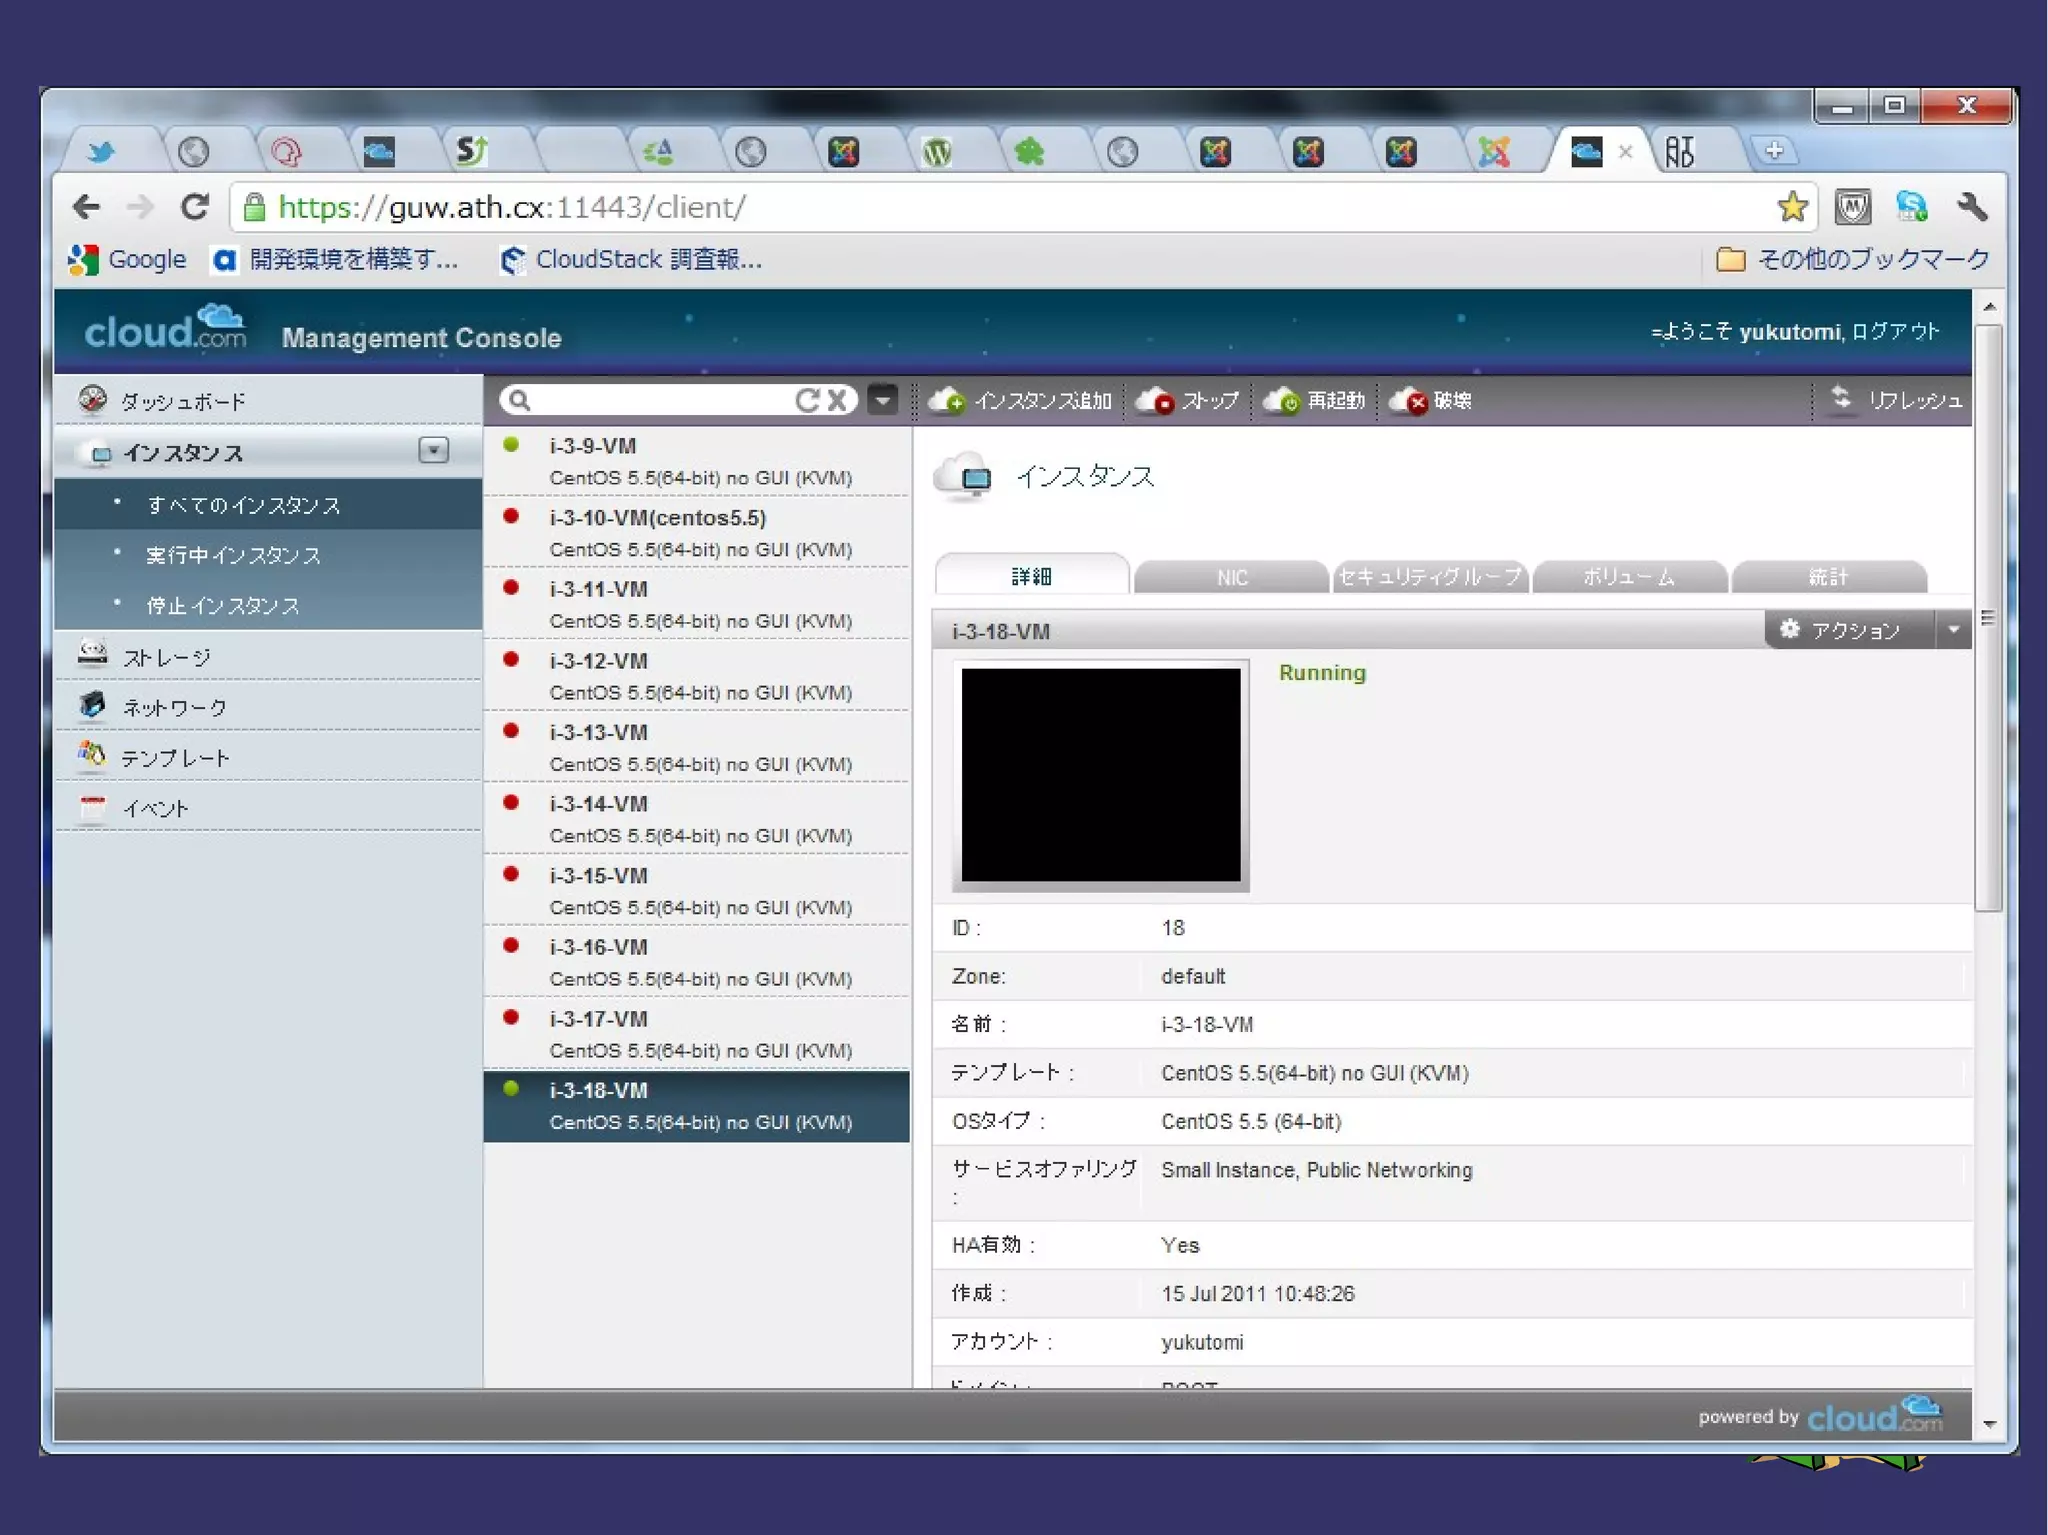Click 再起動 to reboot the instance
The image size is (2048, 1535).
coord(1314,400)
